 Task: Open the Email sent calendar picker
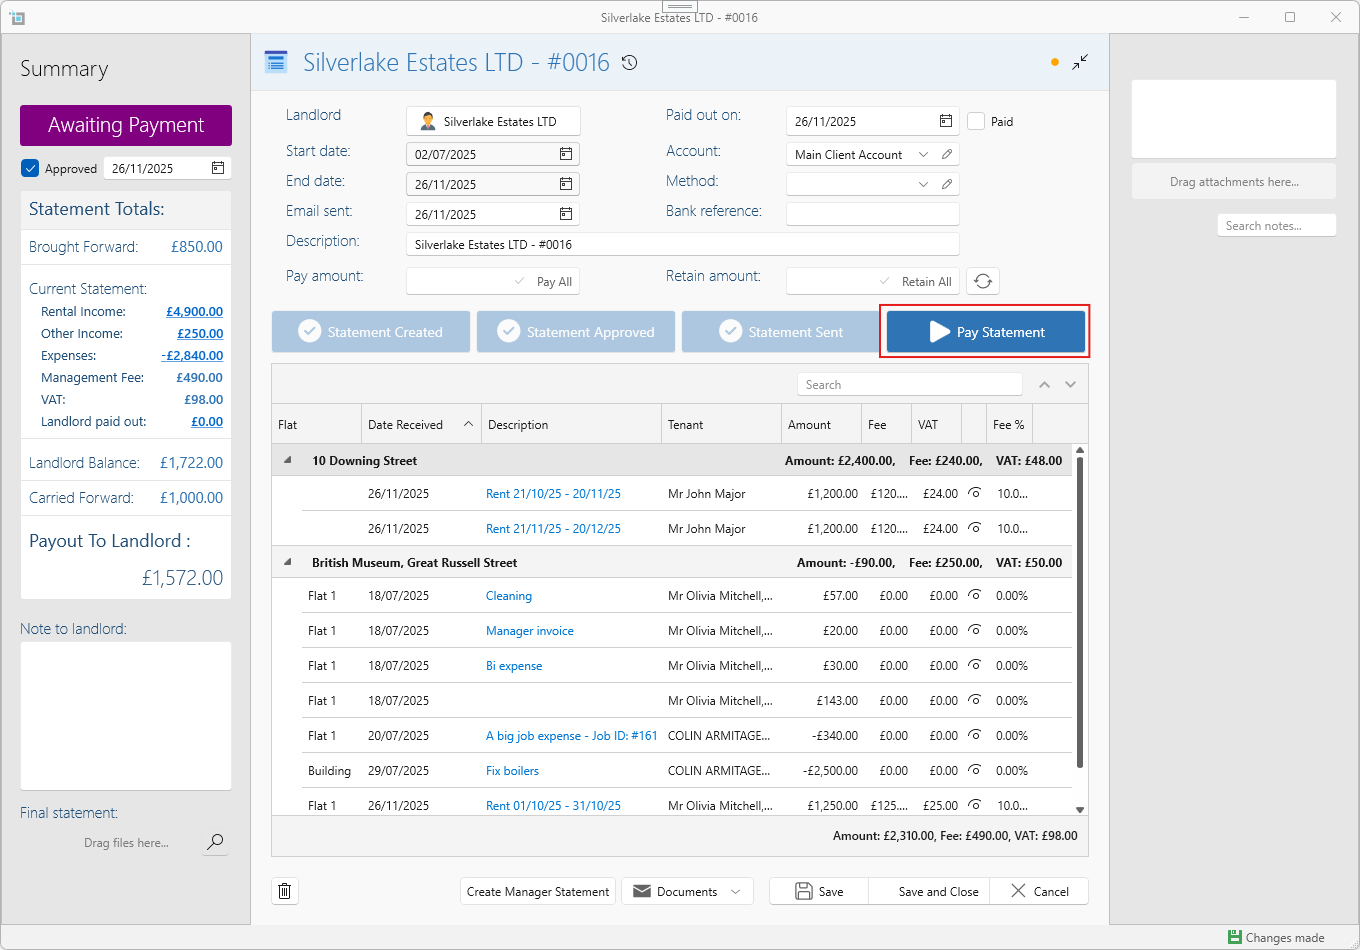(x=566, y=214)
